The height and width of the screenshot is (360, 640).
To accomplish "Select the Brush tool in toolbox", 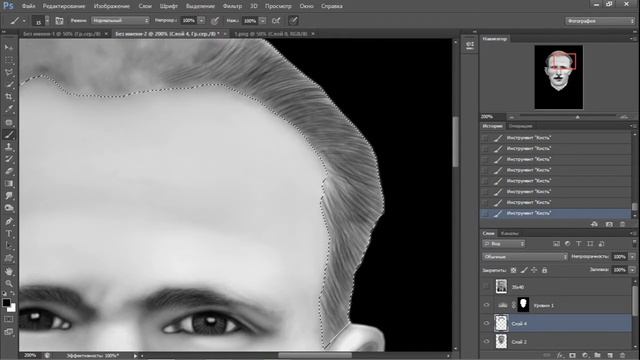I will tap(9, 134).
